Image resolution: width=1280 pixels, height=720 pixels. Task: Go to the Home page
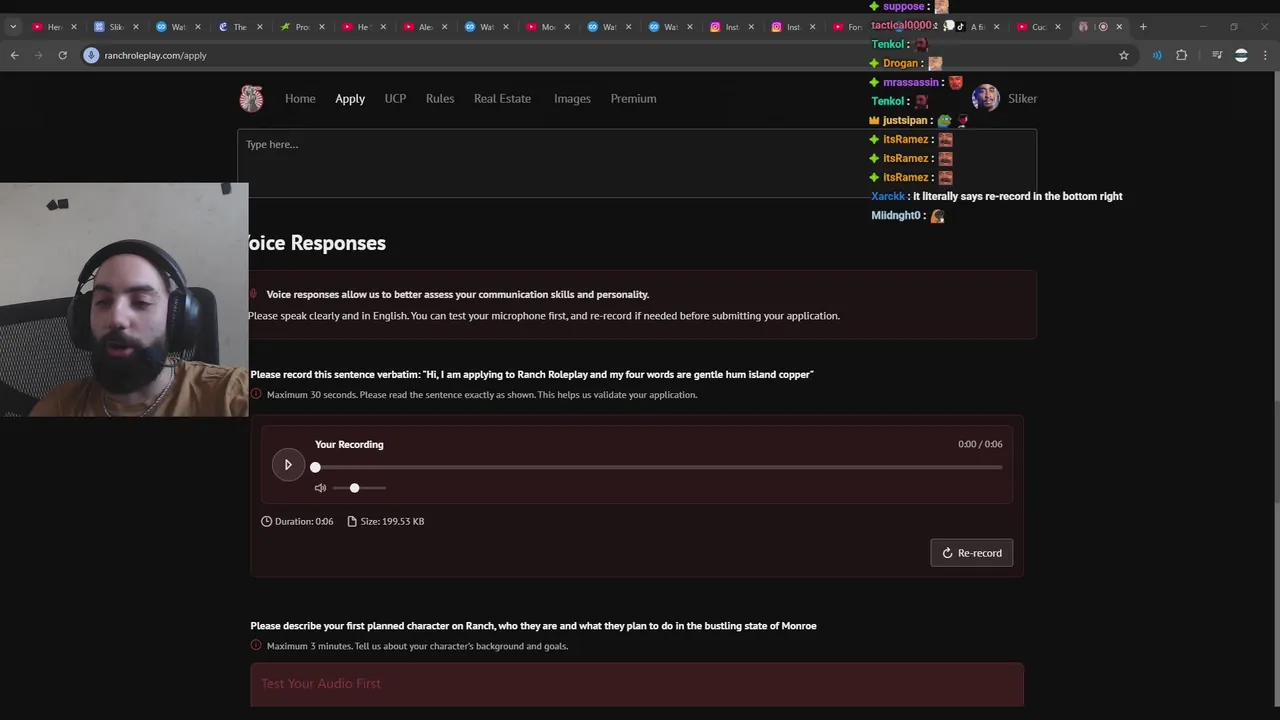300,98
